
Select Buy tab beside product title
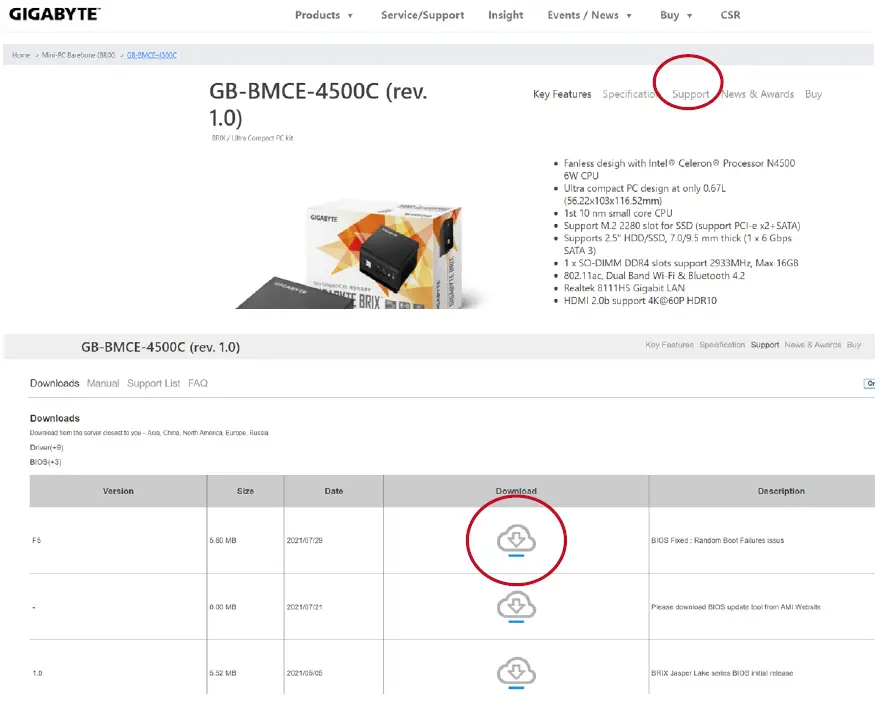pos(813,94)
